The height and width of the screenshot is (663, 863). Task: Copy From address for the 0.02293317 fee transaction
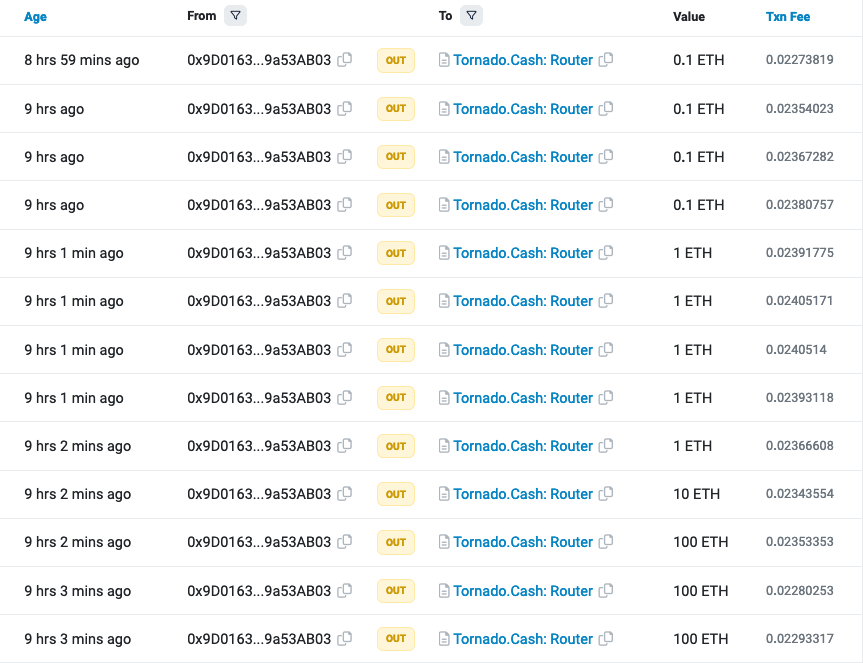click(x=345, y=639)
